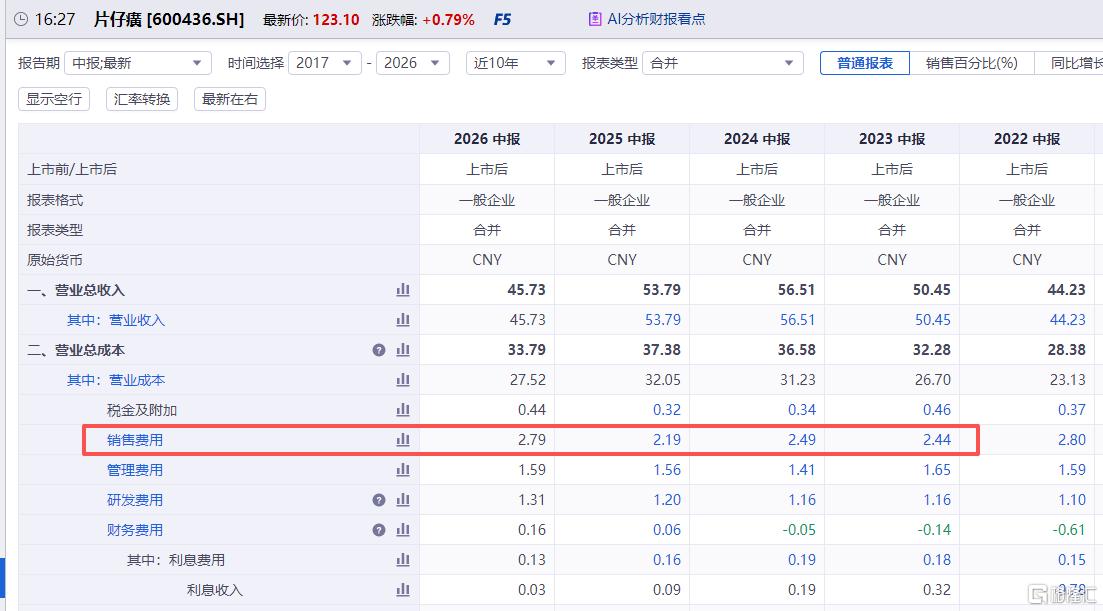Expand the 近10年 range dropdown

coord(516,63)
